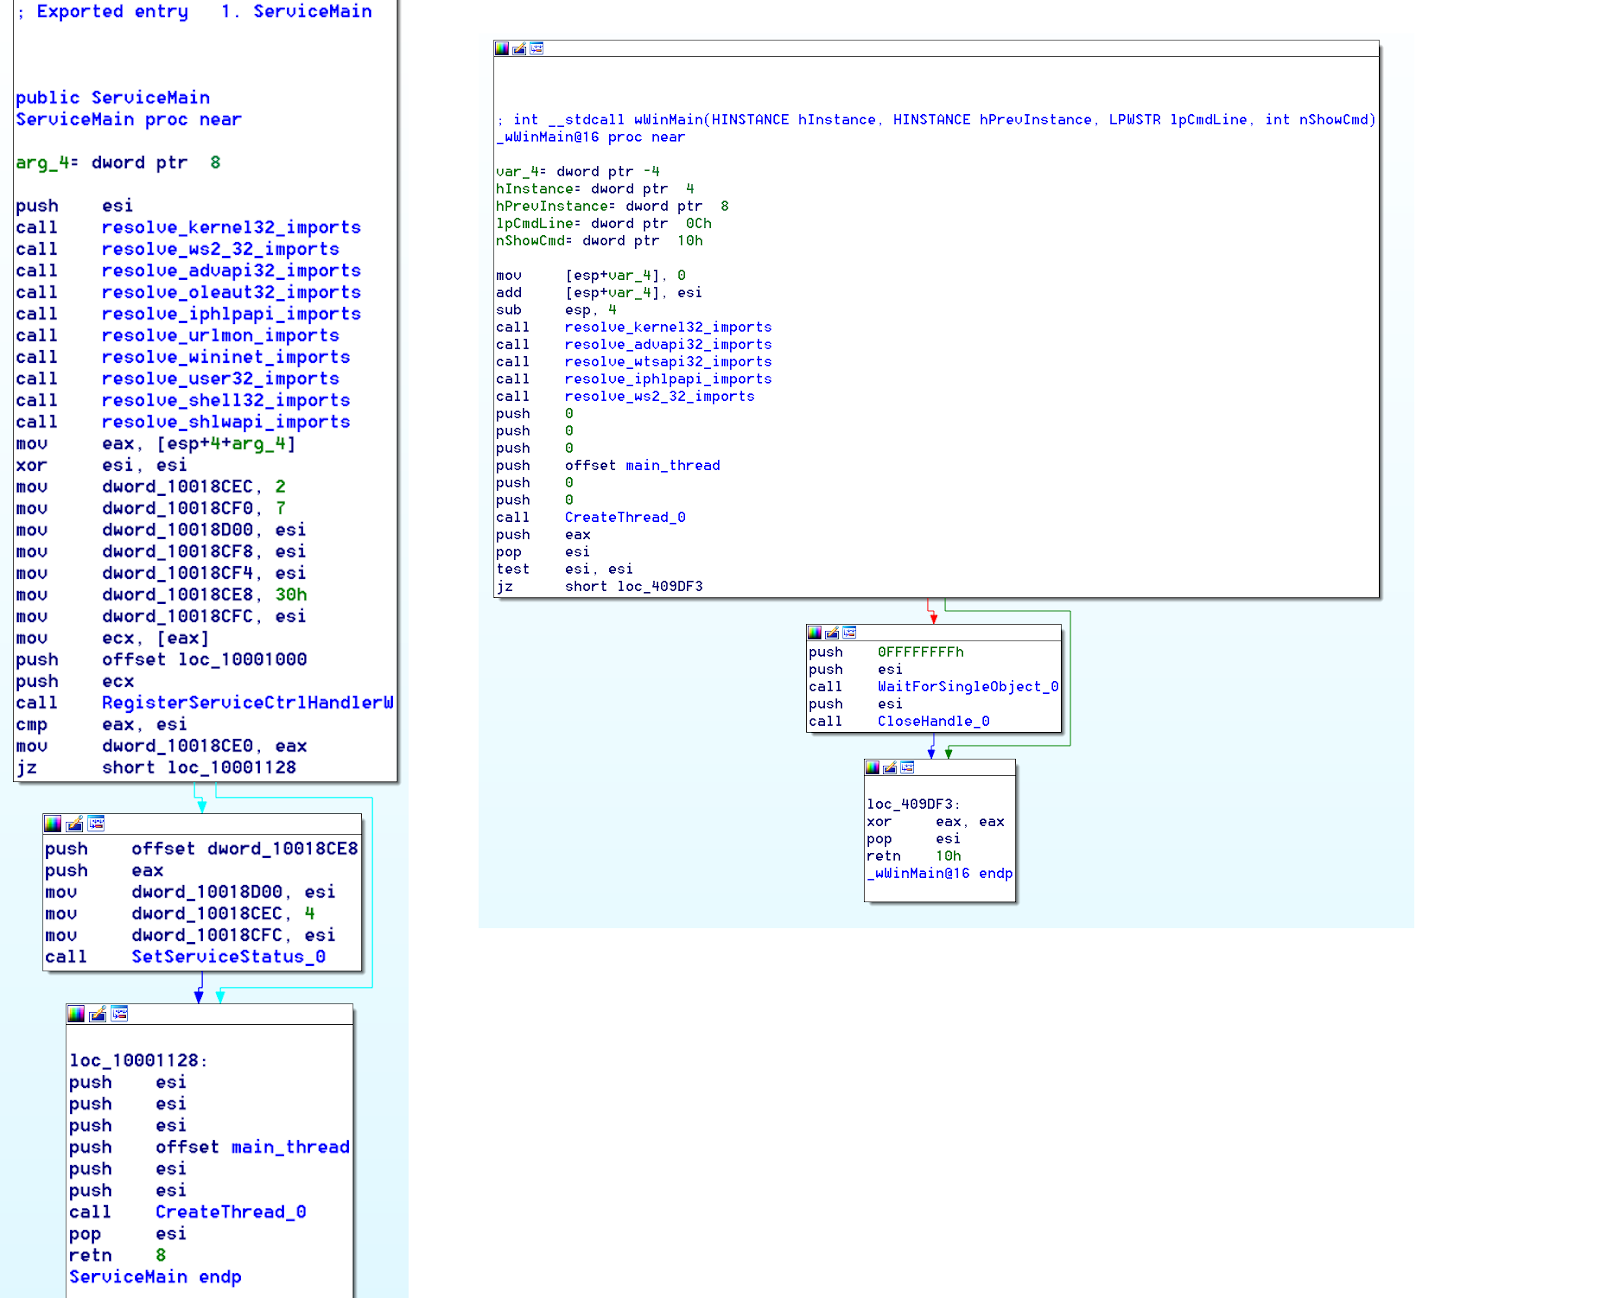The image size is (1600, 1298).
Task: Click group nodes icon on SetServiceStatus_0 node
Action: coord(97,824)
